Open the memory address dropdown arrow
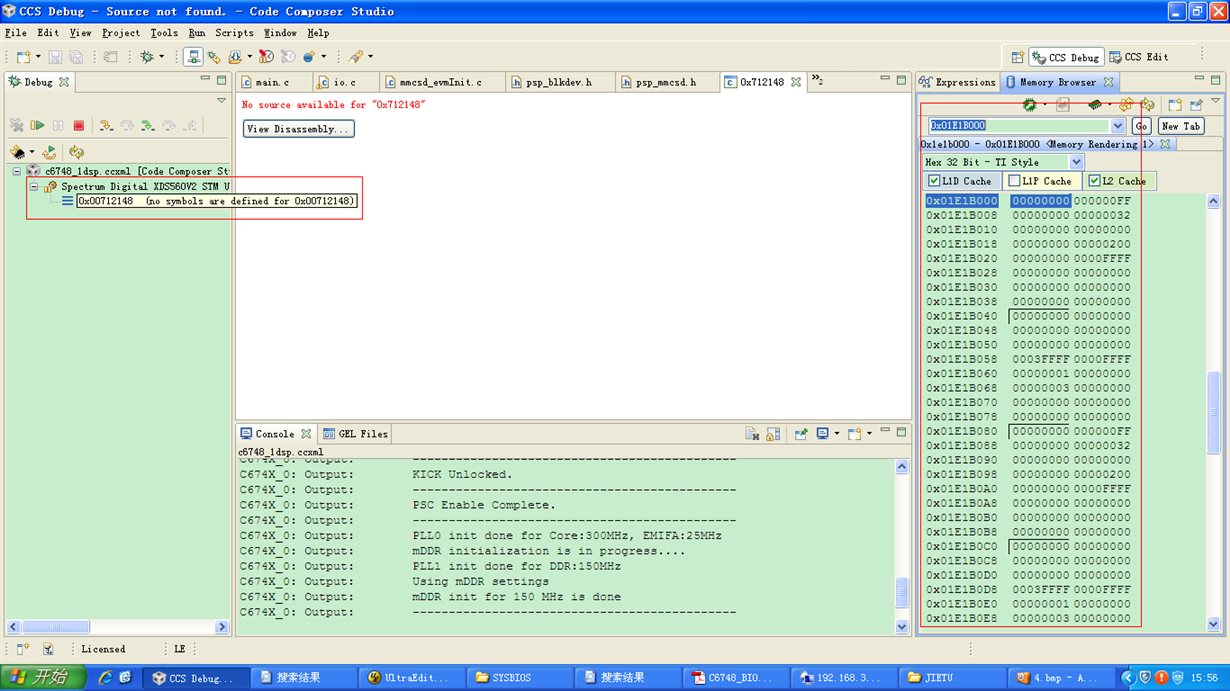The image size is (1230, 691). [1118, 126]
